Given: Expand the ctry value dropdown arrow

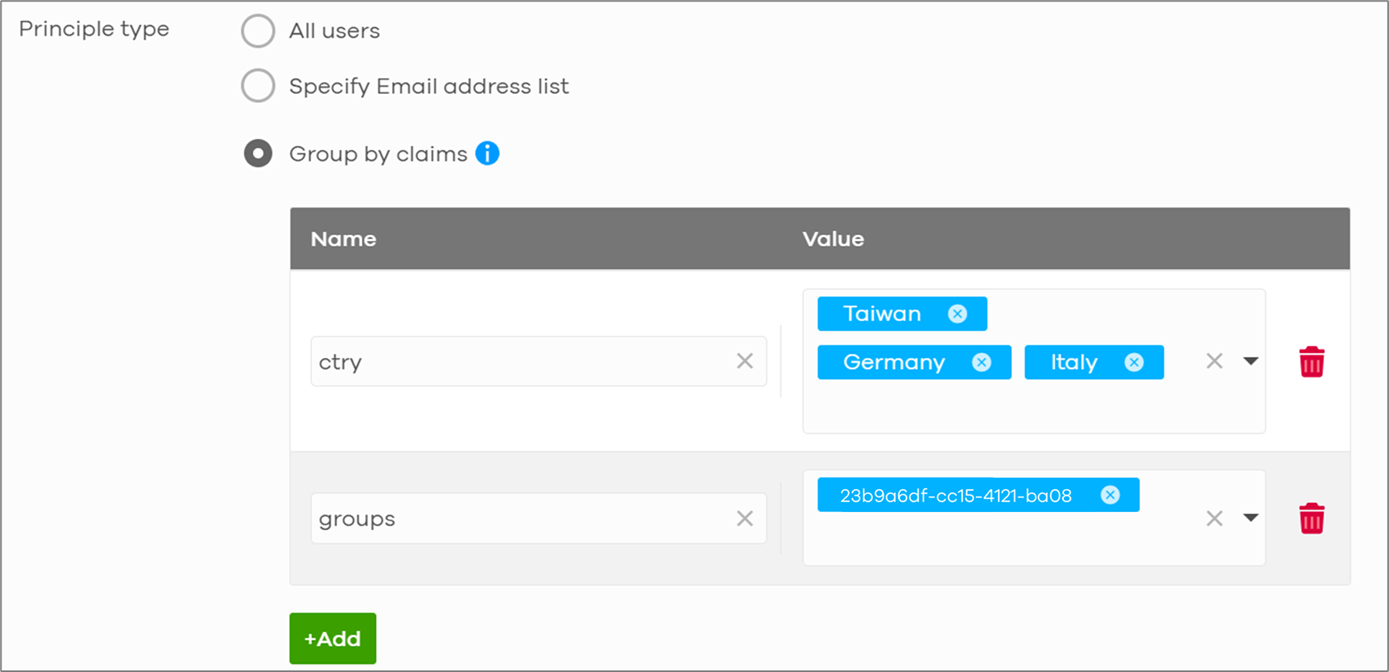Looking at the screenshot, I should [1250, 361].
